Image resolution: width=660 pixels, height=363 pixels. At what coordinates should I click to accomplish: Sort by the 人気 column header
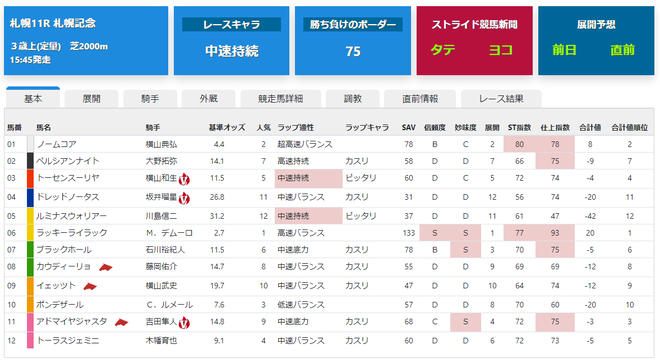coord(263,127)
